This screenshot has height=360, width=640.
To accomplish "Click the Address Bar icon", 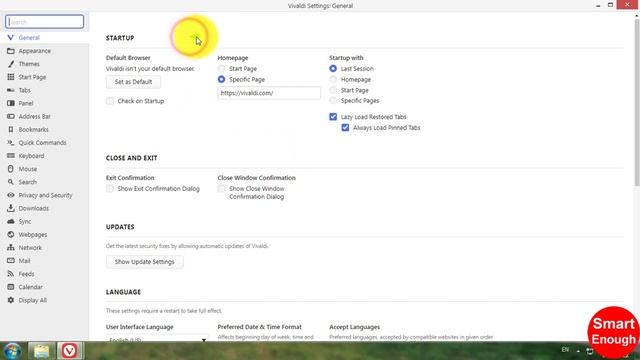I will click(11, 116).
